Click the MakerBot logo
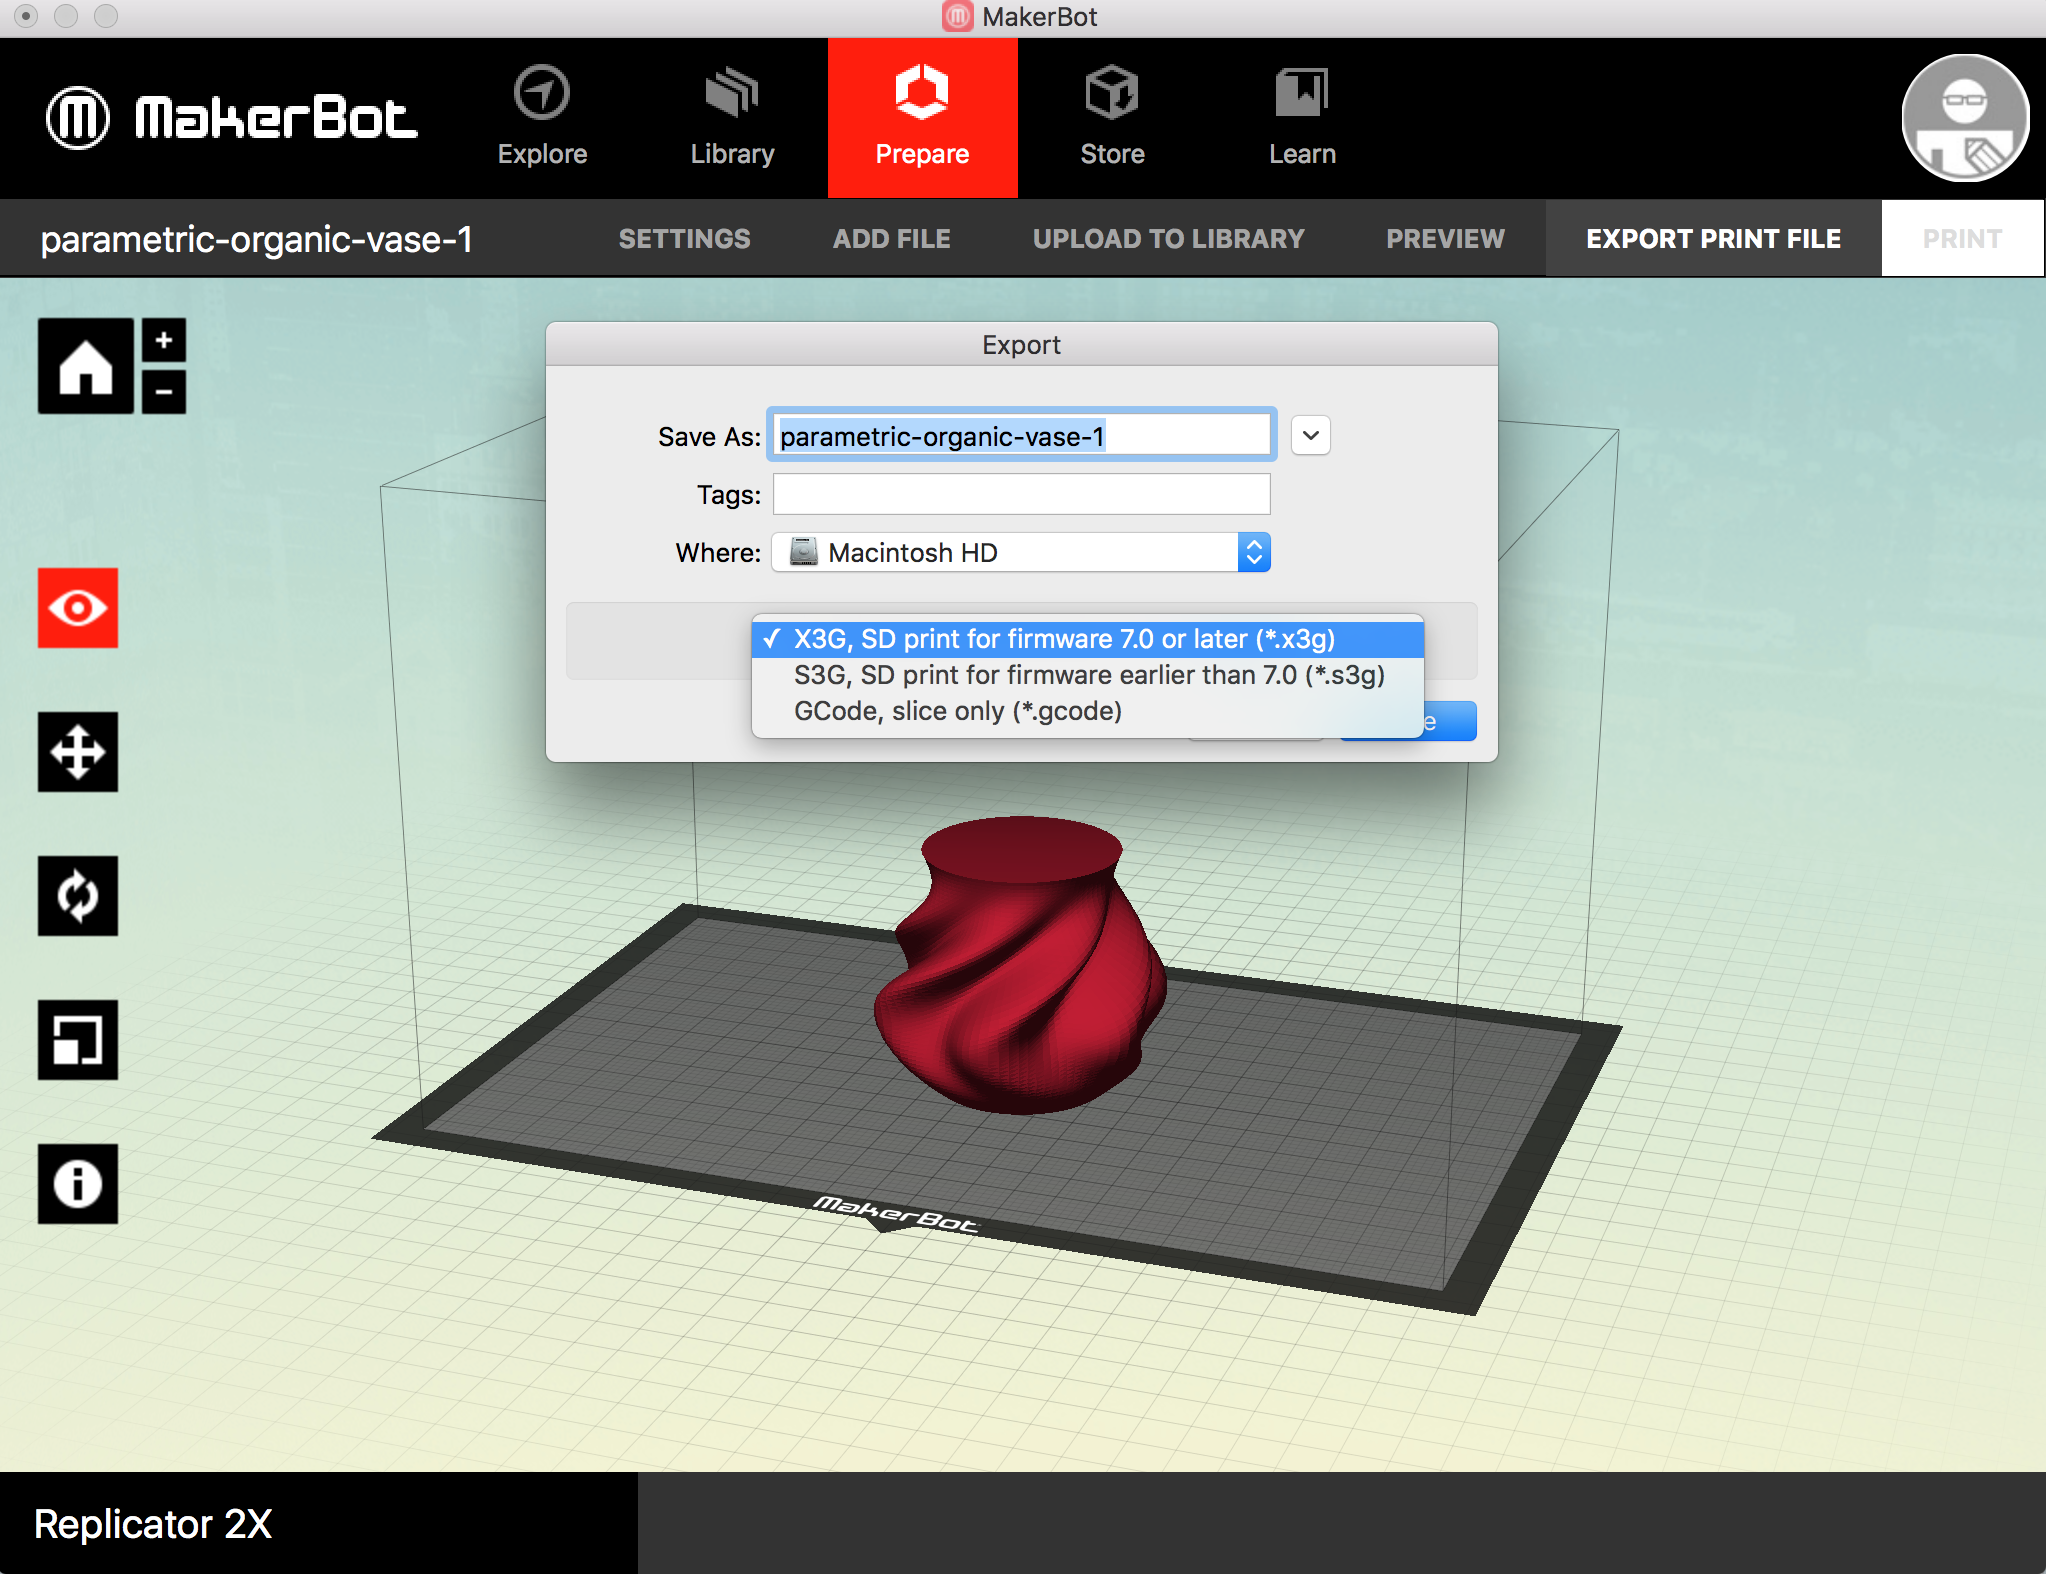 (x=232, y=118)
